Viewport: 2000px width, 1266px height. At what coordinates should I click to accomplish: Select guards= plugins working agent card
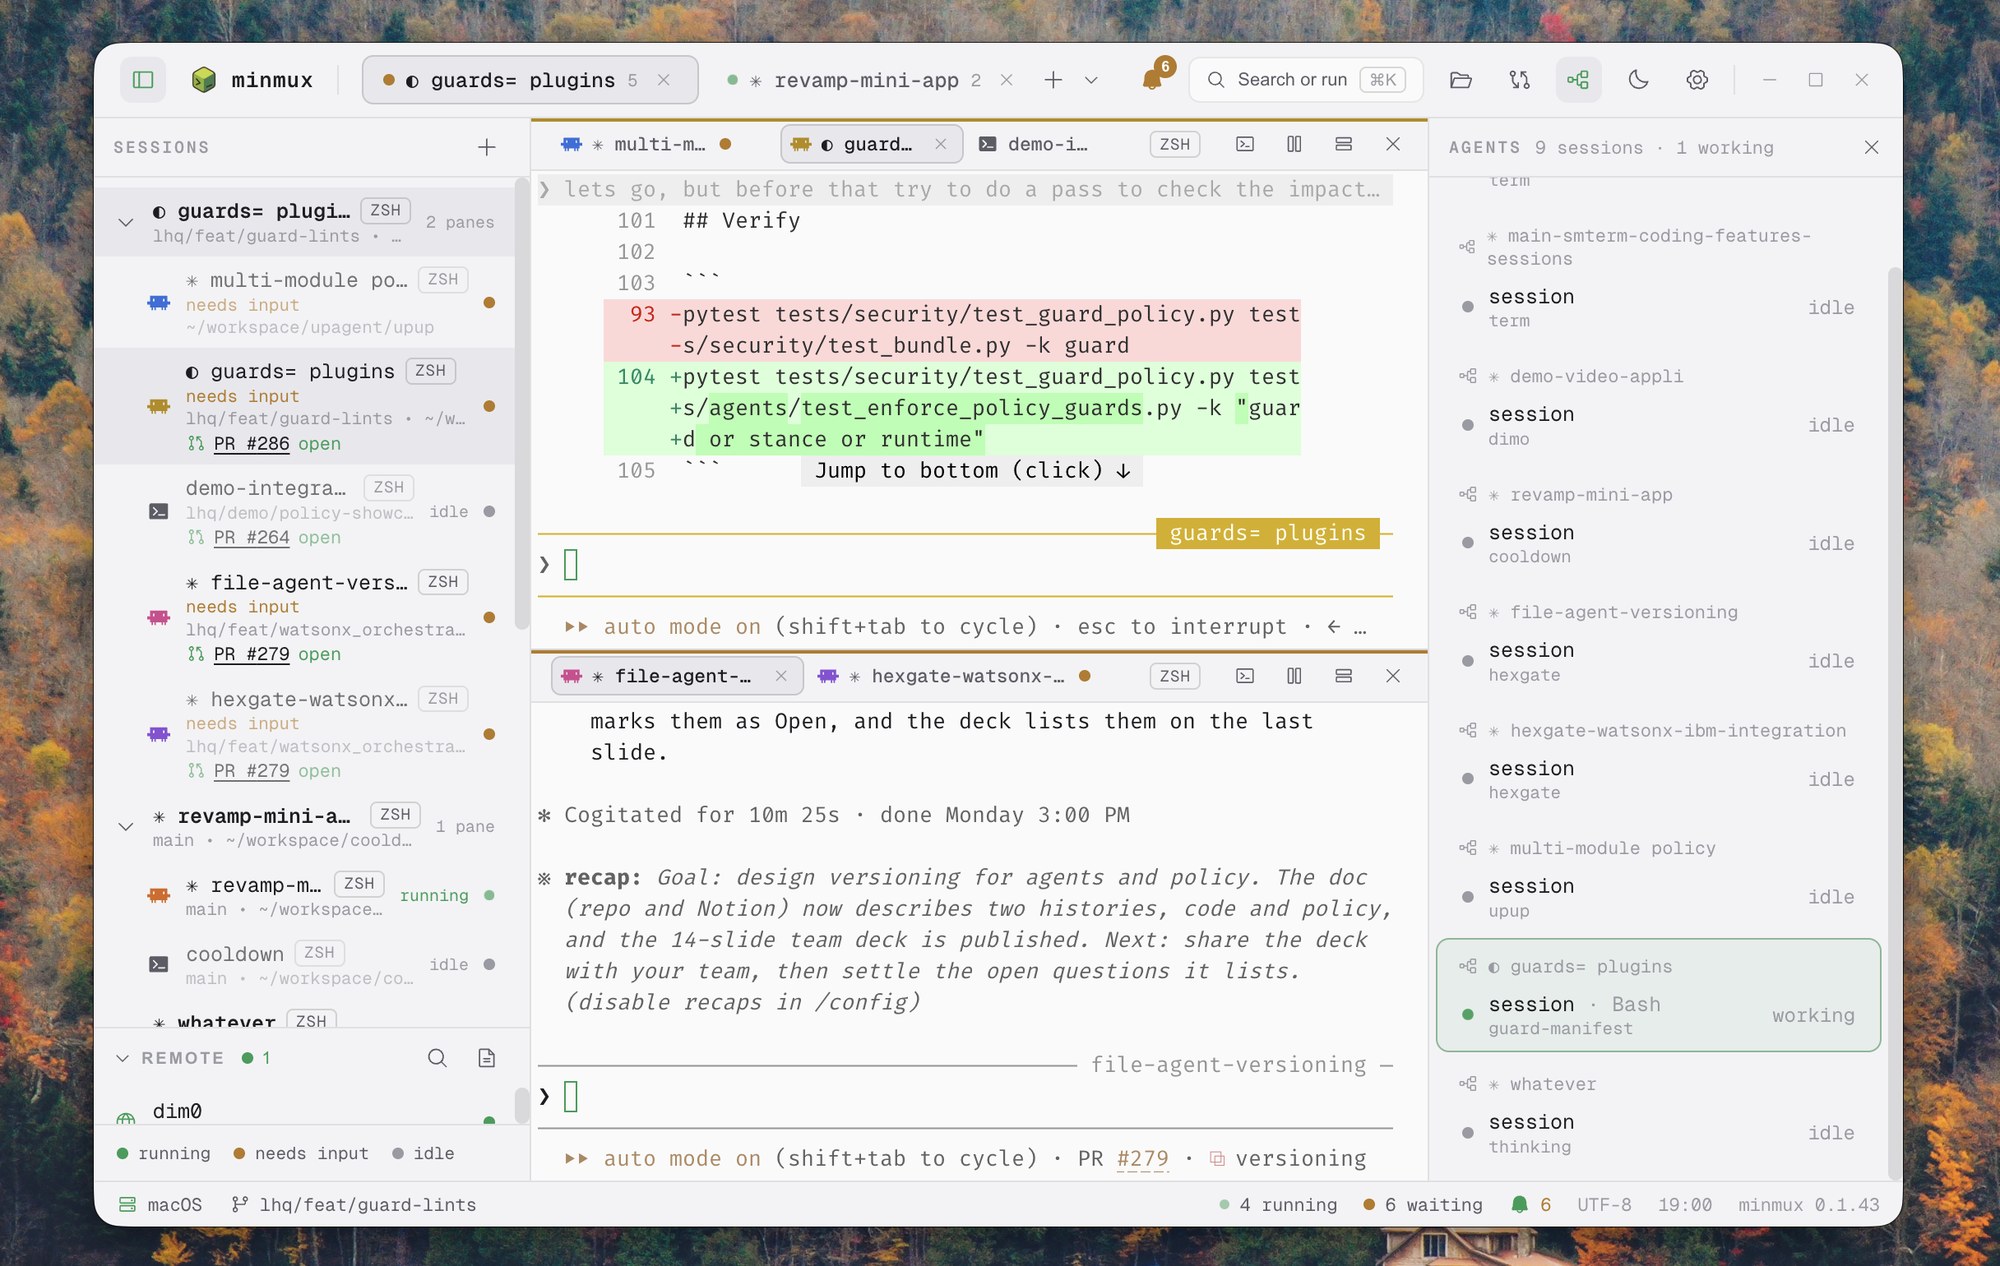[x=1659, y=995]
